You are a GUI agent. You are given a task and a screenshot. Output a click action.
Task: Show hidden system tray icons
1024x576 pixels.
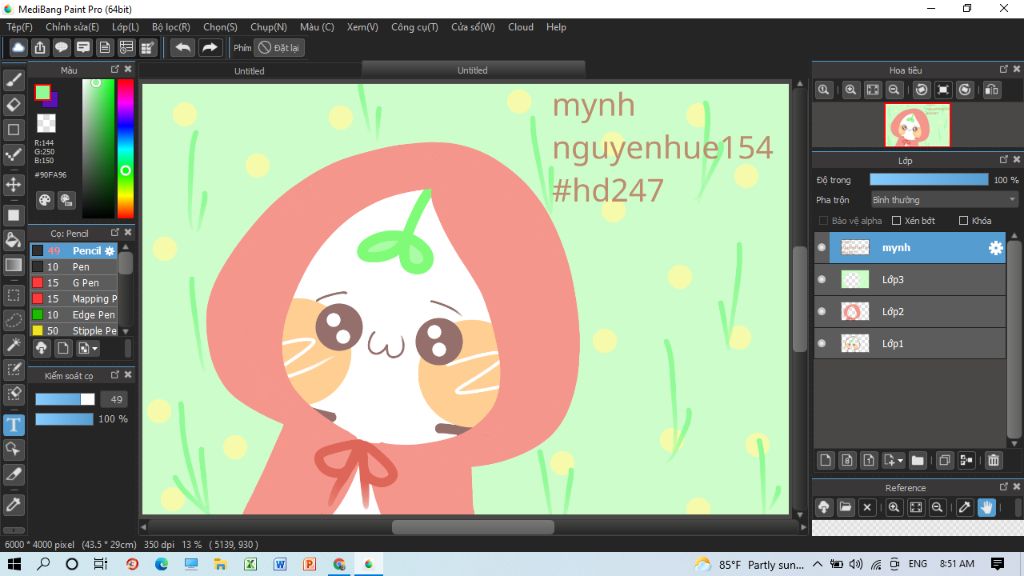coord(817,564)
